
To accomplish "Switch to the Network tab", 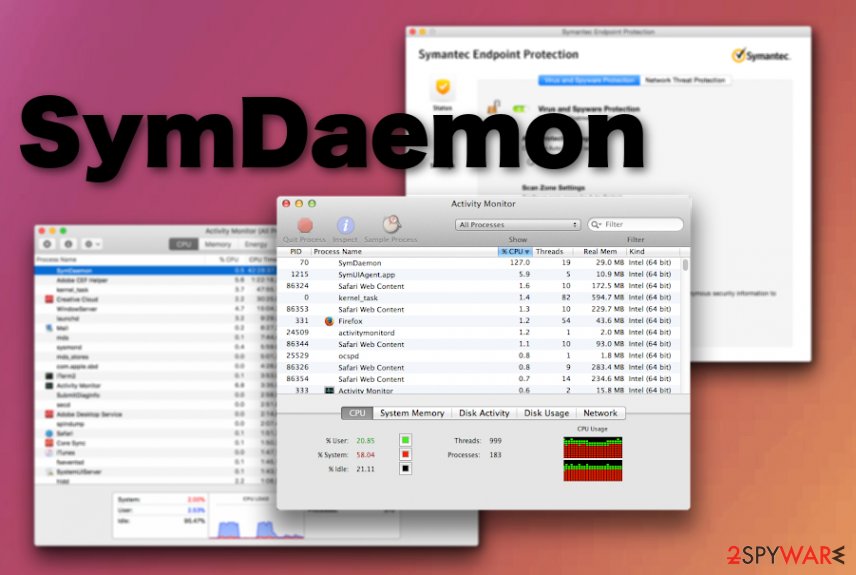I will pos(601,413).
